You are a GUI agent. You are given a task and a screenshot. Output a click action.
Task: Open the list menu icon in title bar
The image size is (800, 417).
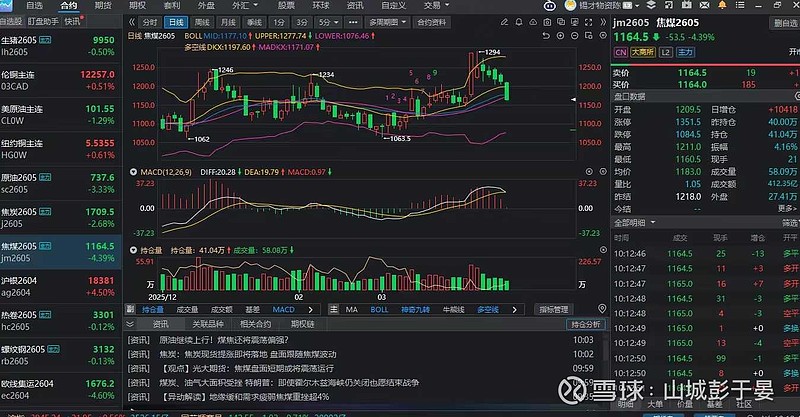(739, 5)
